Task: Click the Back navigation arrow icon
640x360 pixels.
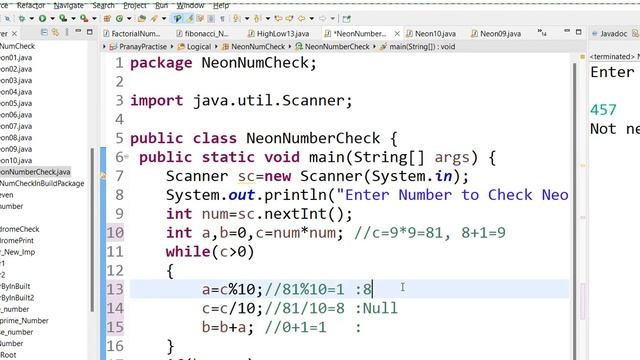Action: coord(302,18)
